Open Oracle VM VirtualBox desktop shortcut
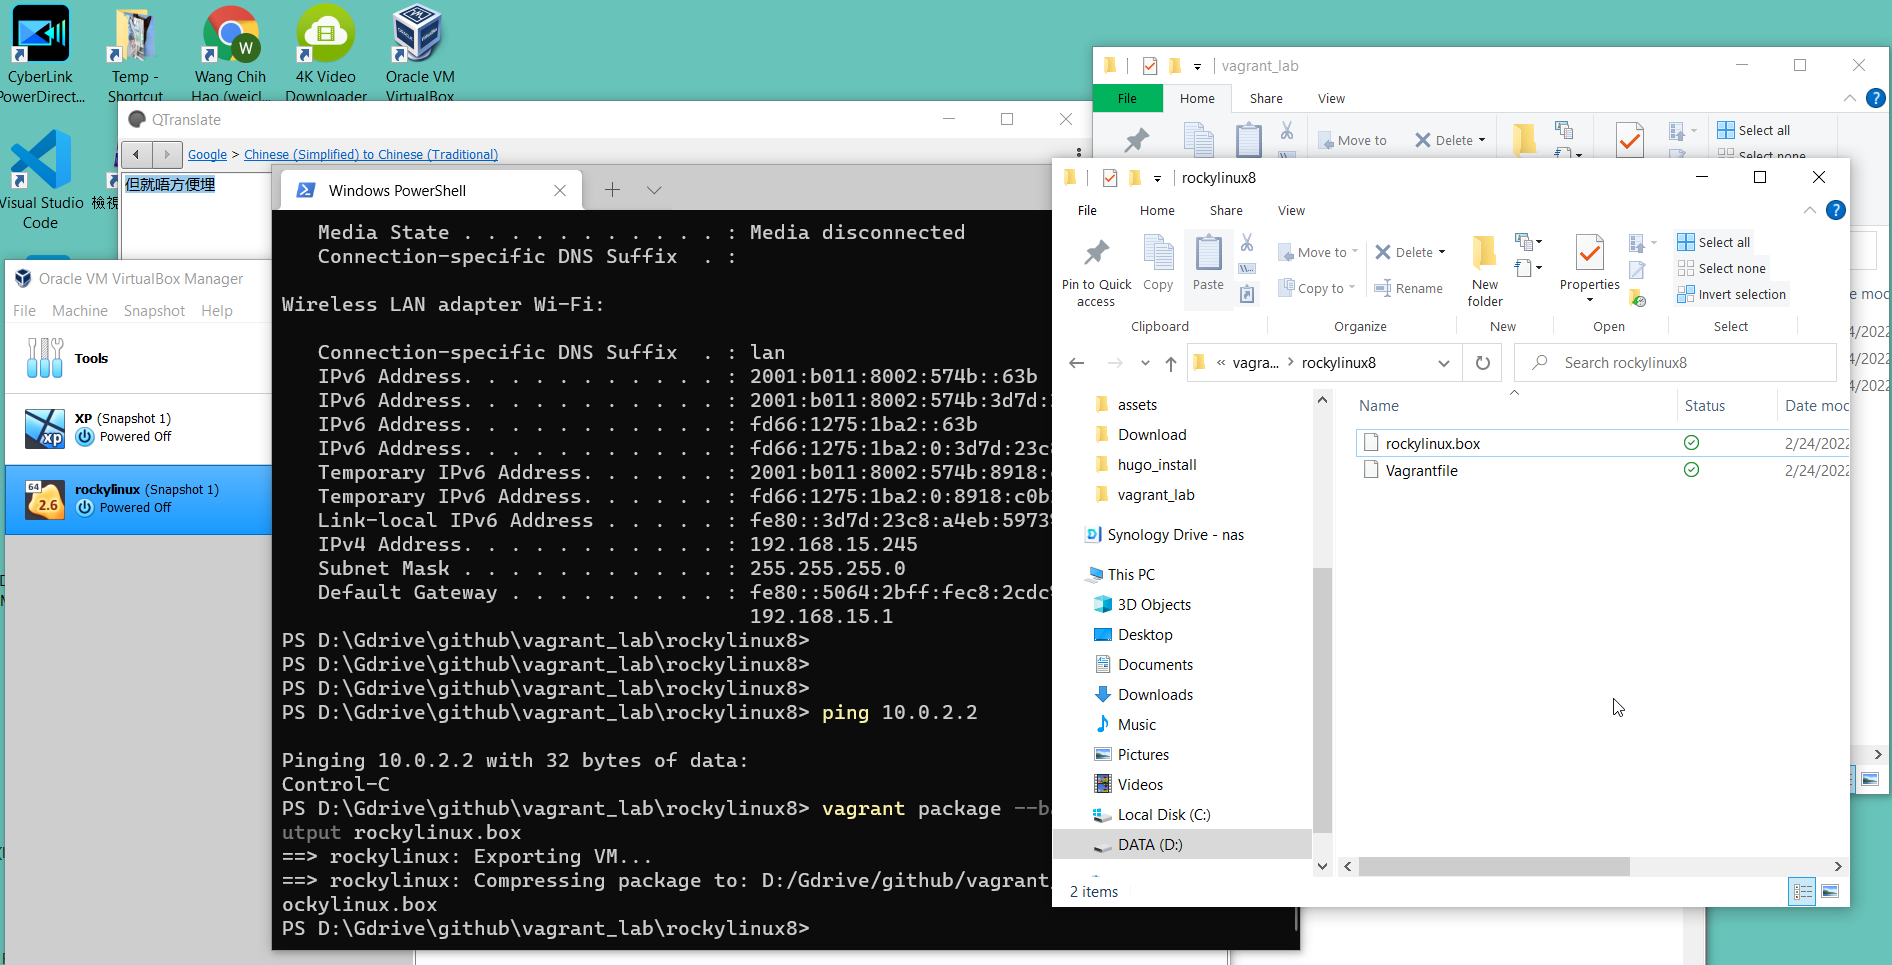 (419, 52)
